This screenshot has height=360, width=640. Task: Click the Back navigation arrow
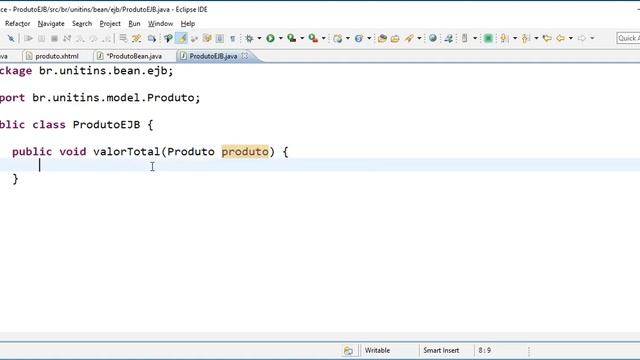click(x=561, y=38)
